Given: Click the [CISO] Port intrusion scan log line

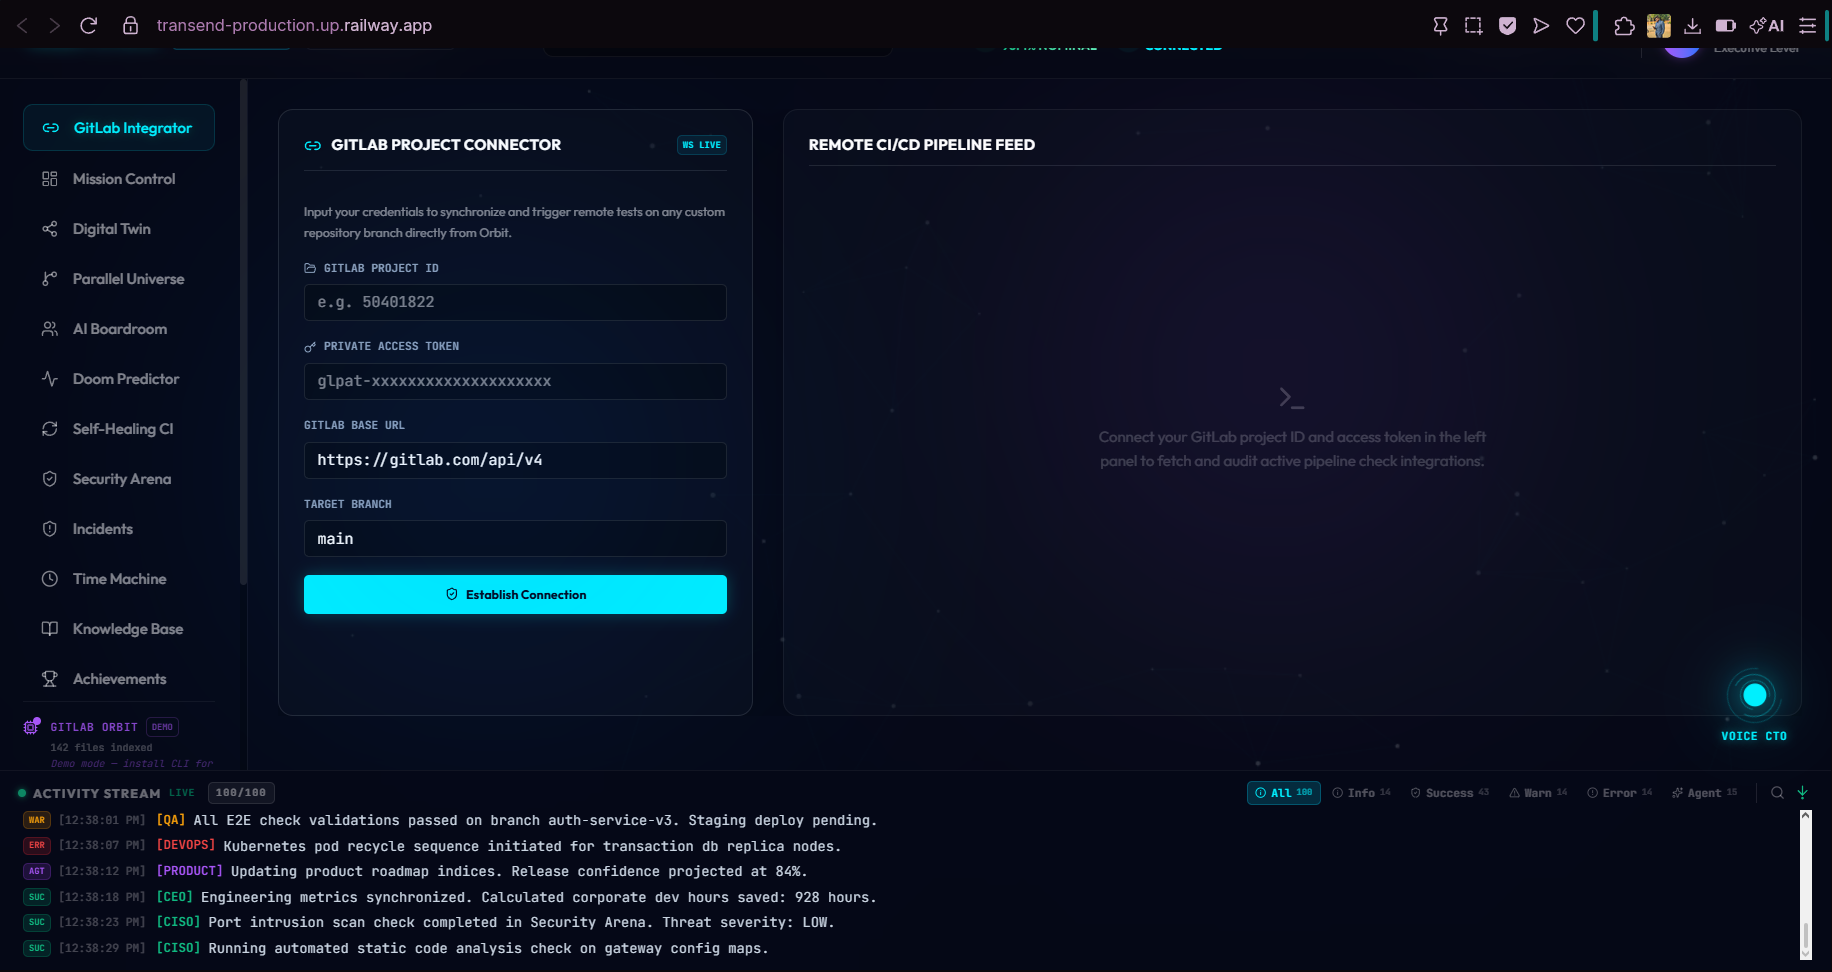Looking at the screenshot, I should coord(495,922).
